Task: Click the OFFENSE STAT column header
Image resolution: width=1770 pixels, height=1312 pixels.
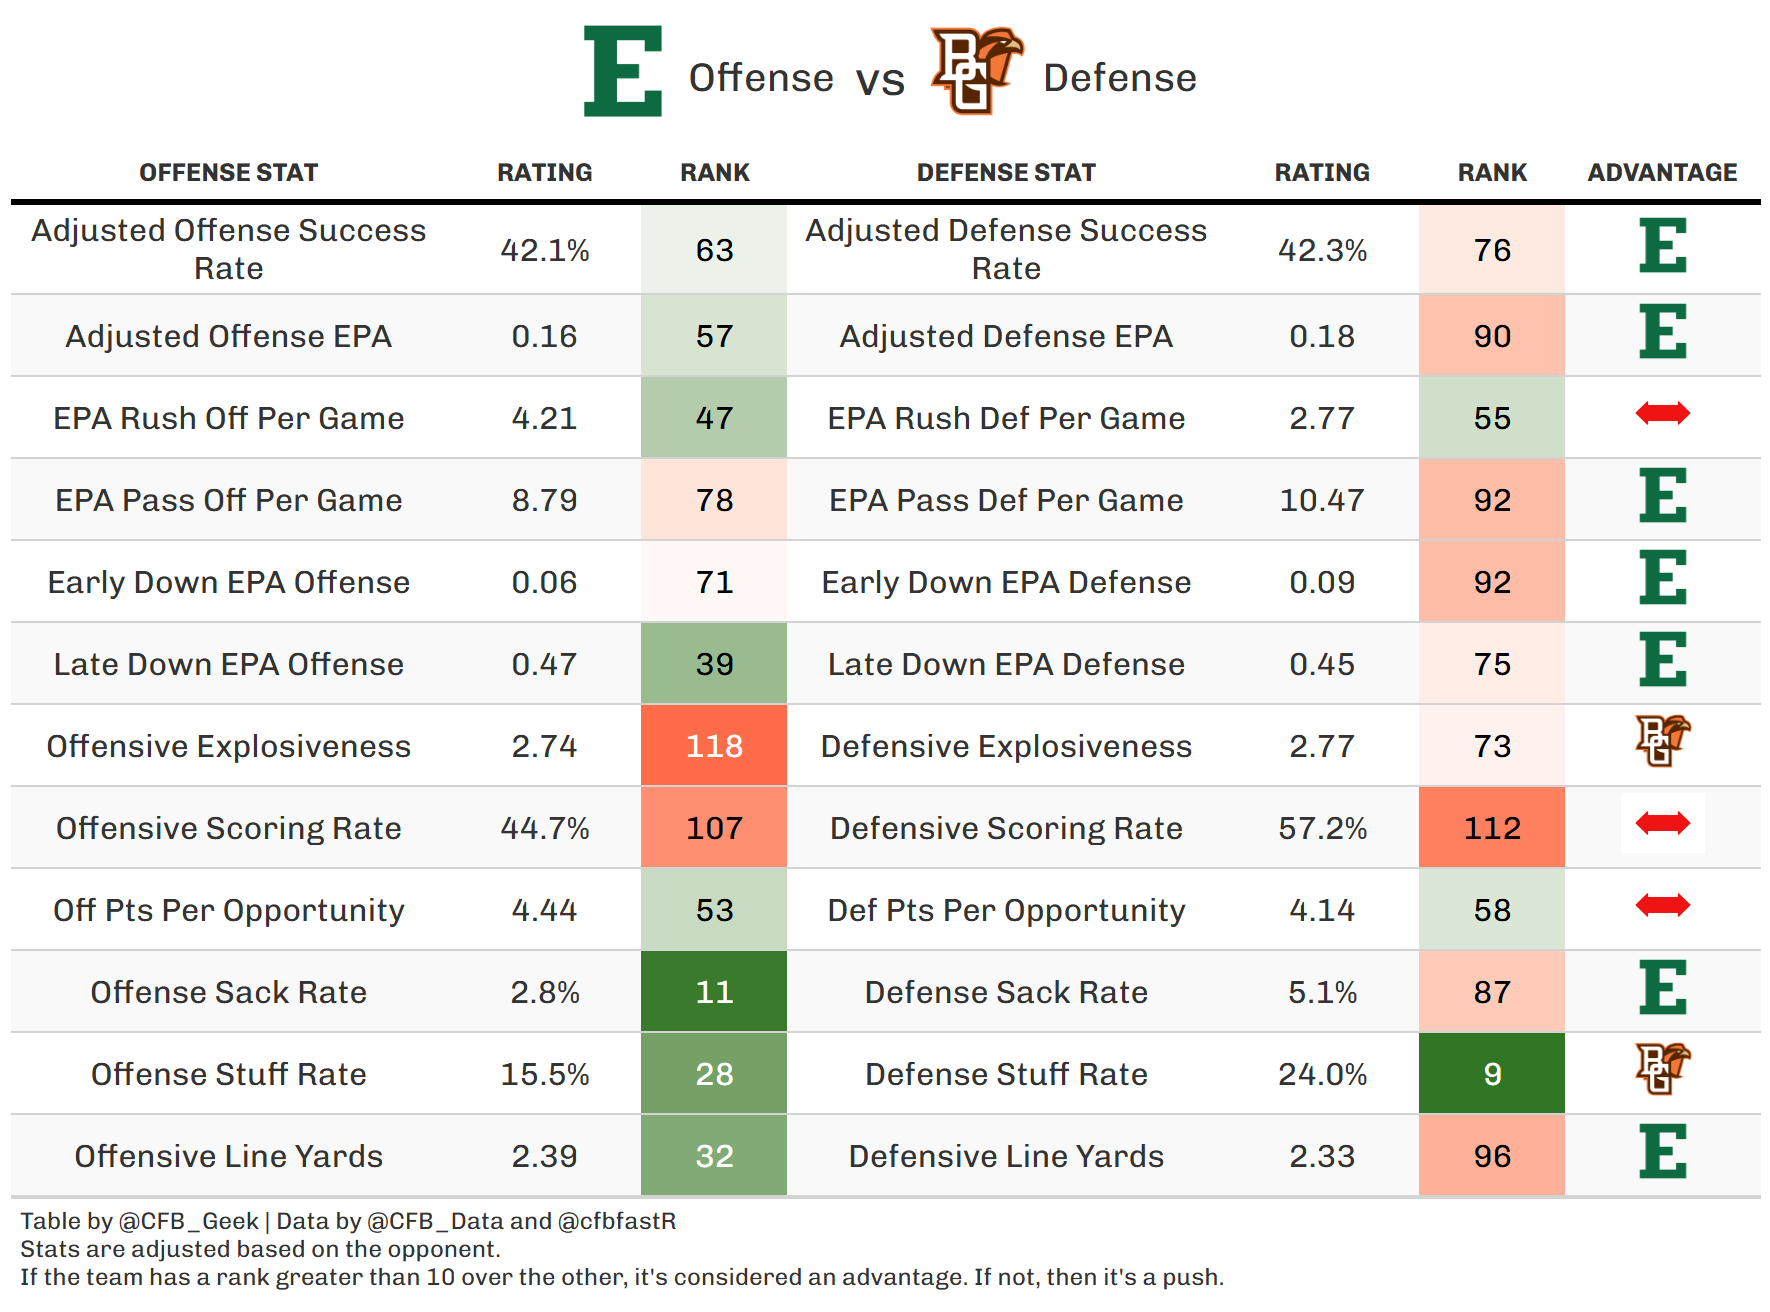Action: [x=228, y=173]
